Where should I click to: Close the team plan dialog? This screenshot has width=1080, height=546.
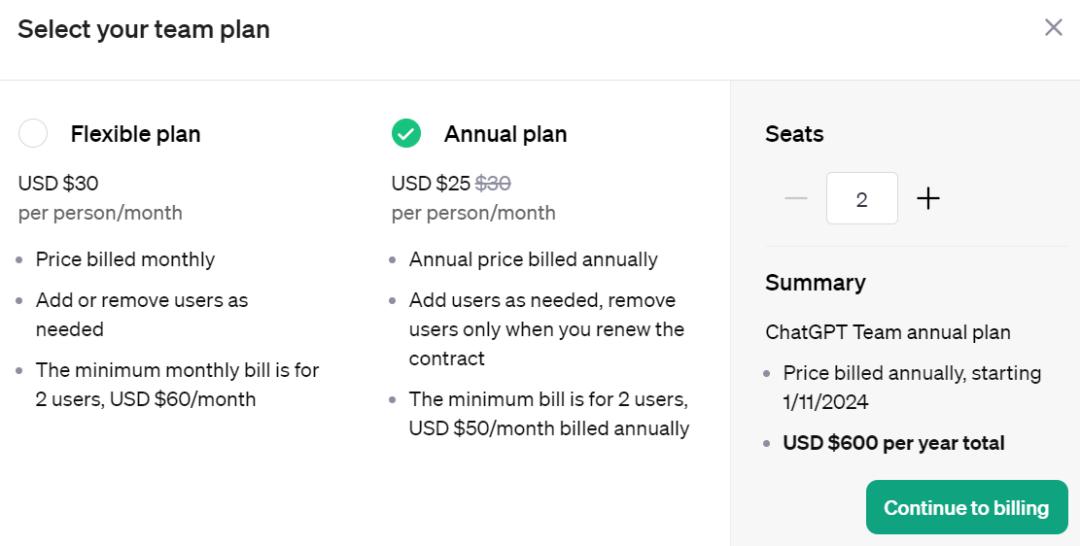[1053, 28]
